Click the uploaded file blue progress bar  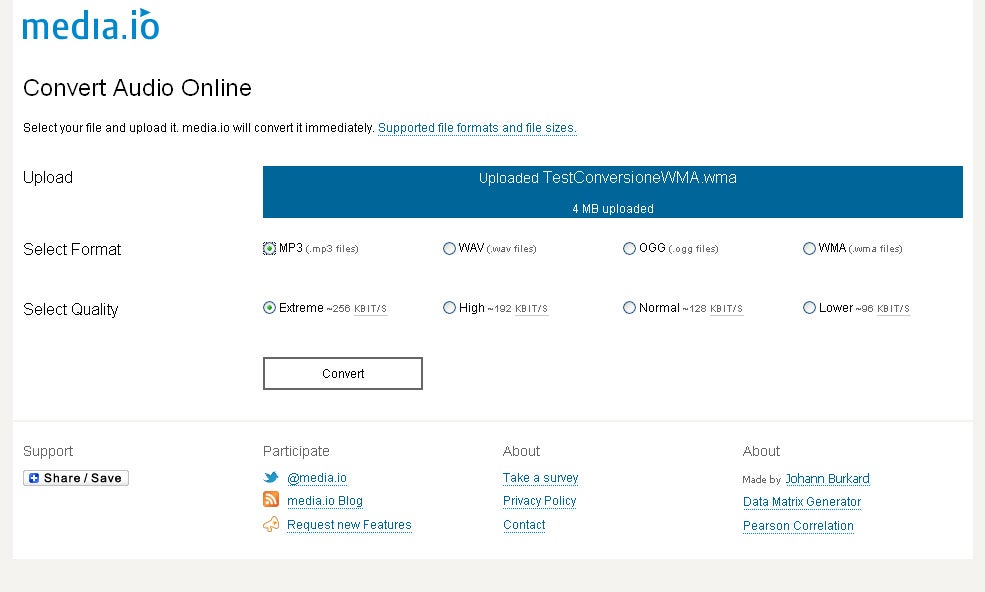(x=612, y=192)
